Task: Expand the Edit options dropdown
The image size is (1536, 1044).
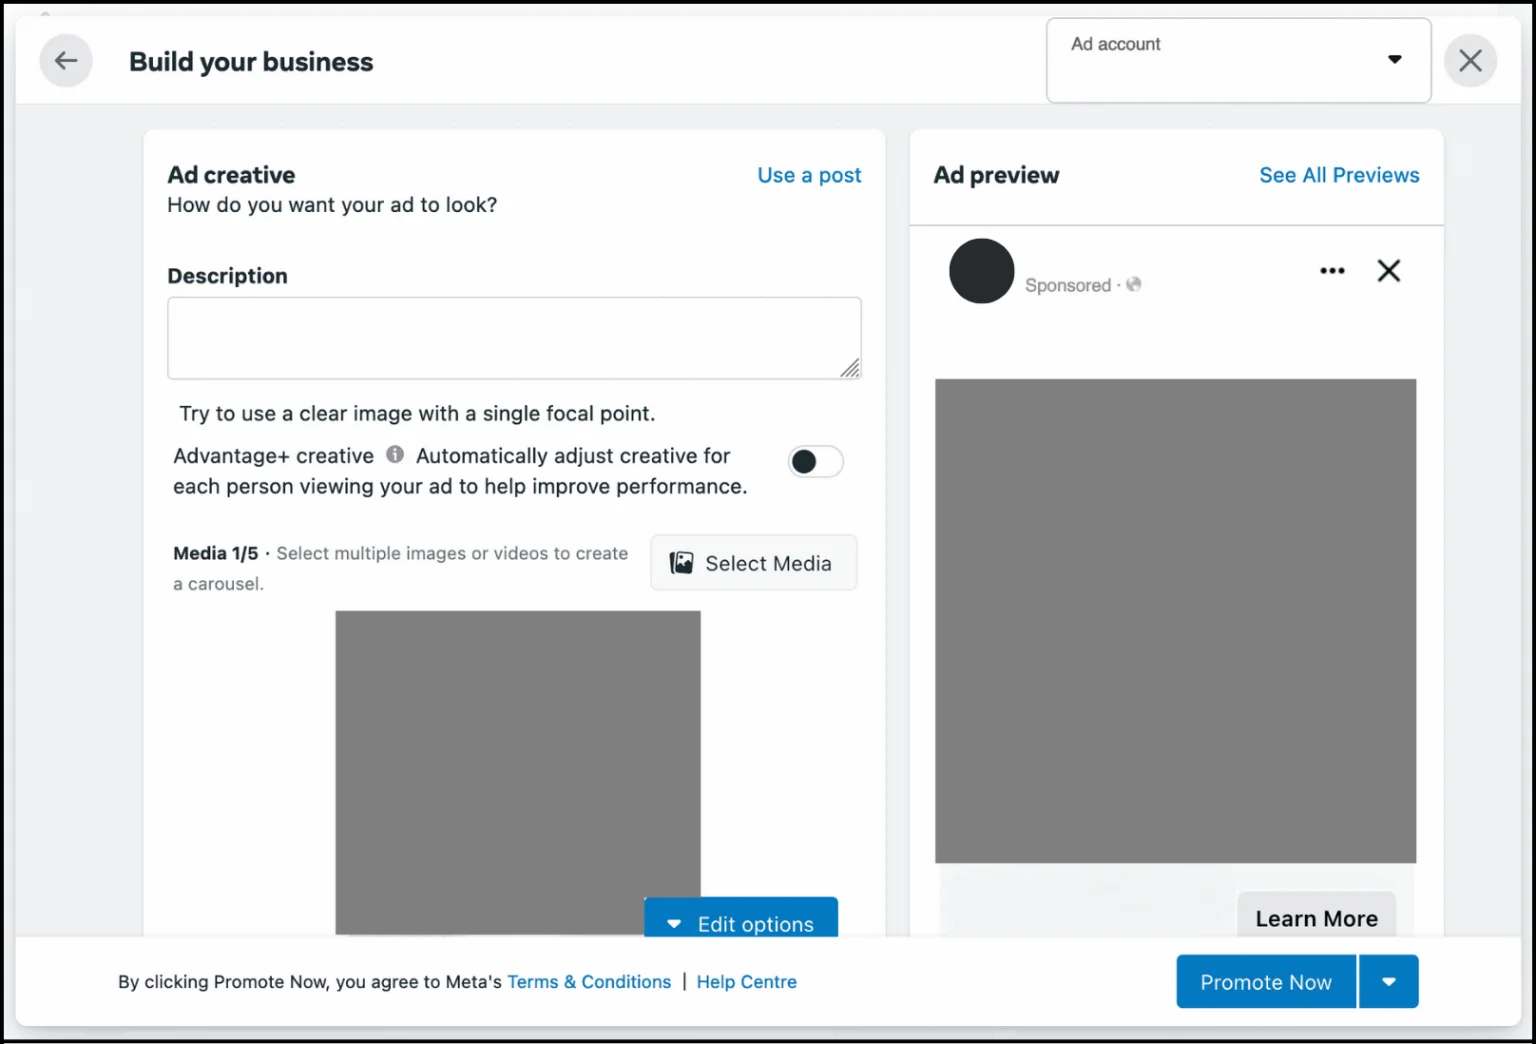Action: pos(740,921)
